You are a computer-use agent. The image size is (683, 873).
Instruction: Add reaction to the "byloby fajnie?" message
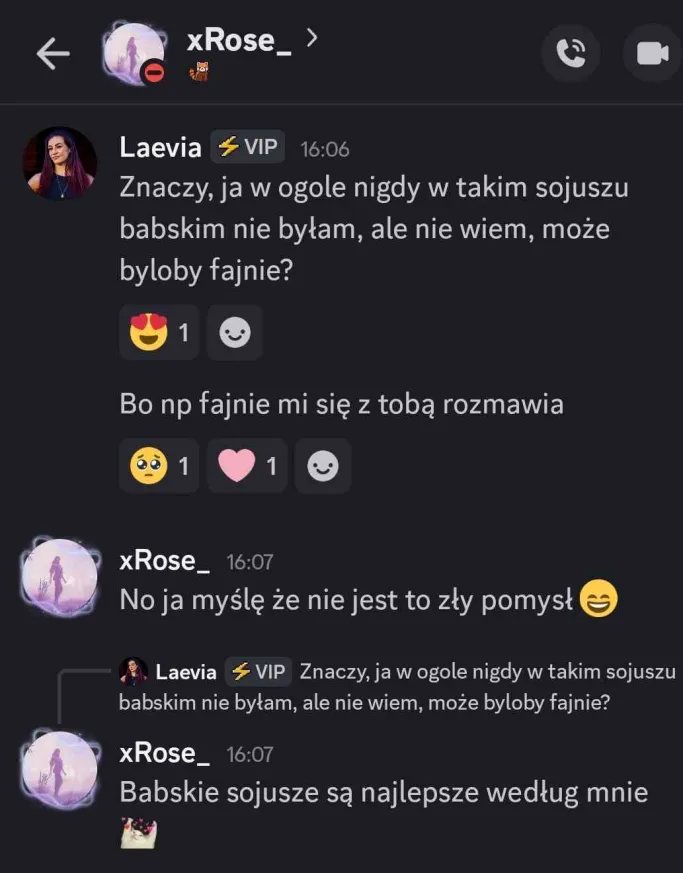click(x=235, y=333)
